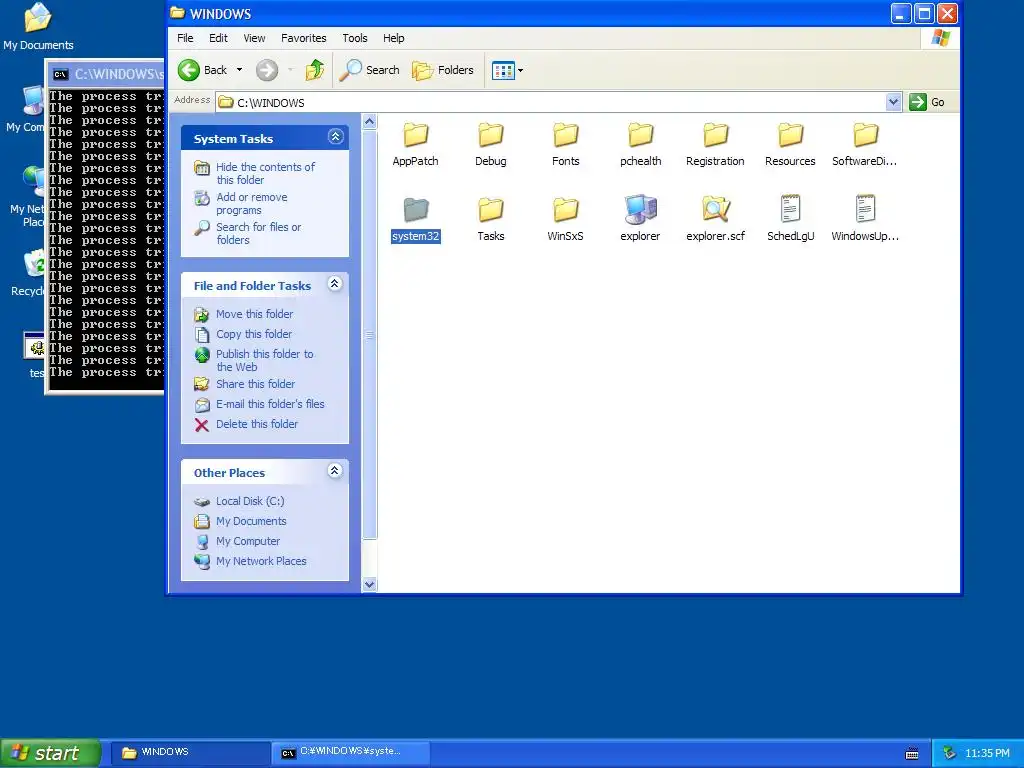The height and width of the screenshot is (768, 1024).
Task: Go to Local Disk (C:) link
Action: pos(249,502)
